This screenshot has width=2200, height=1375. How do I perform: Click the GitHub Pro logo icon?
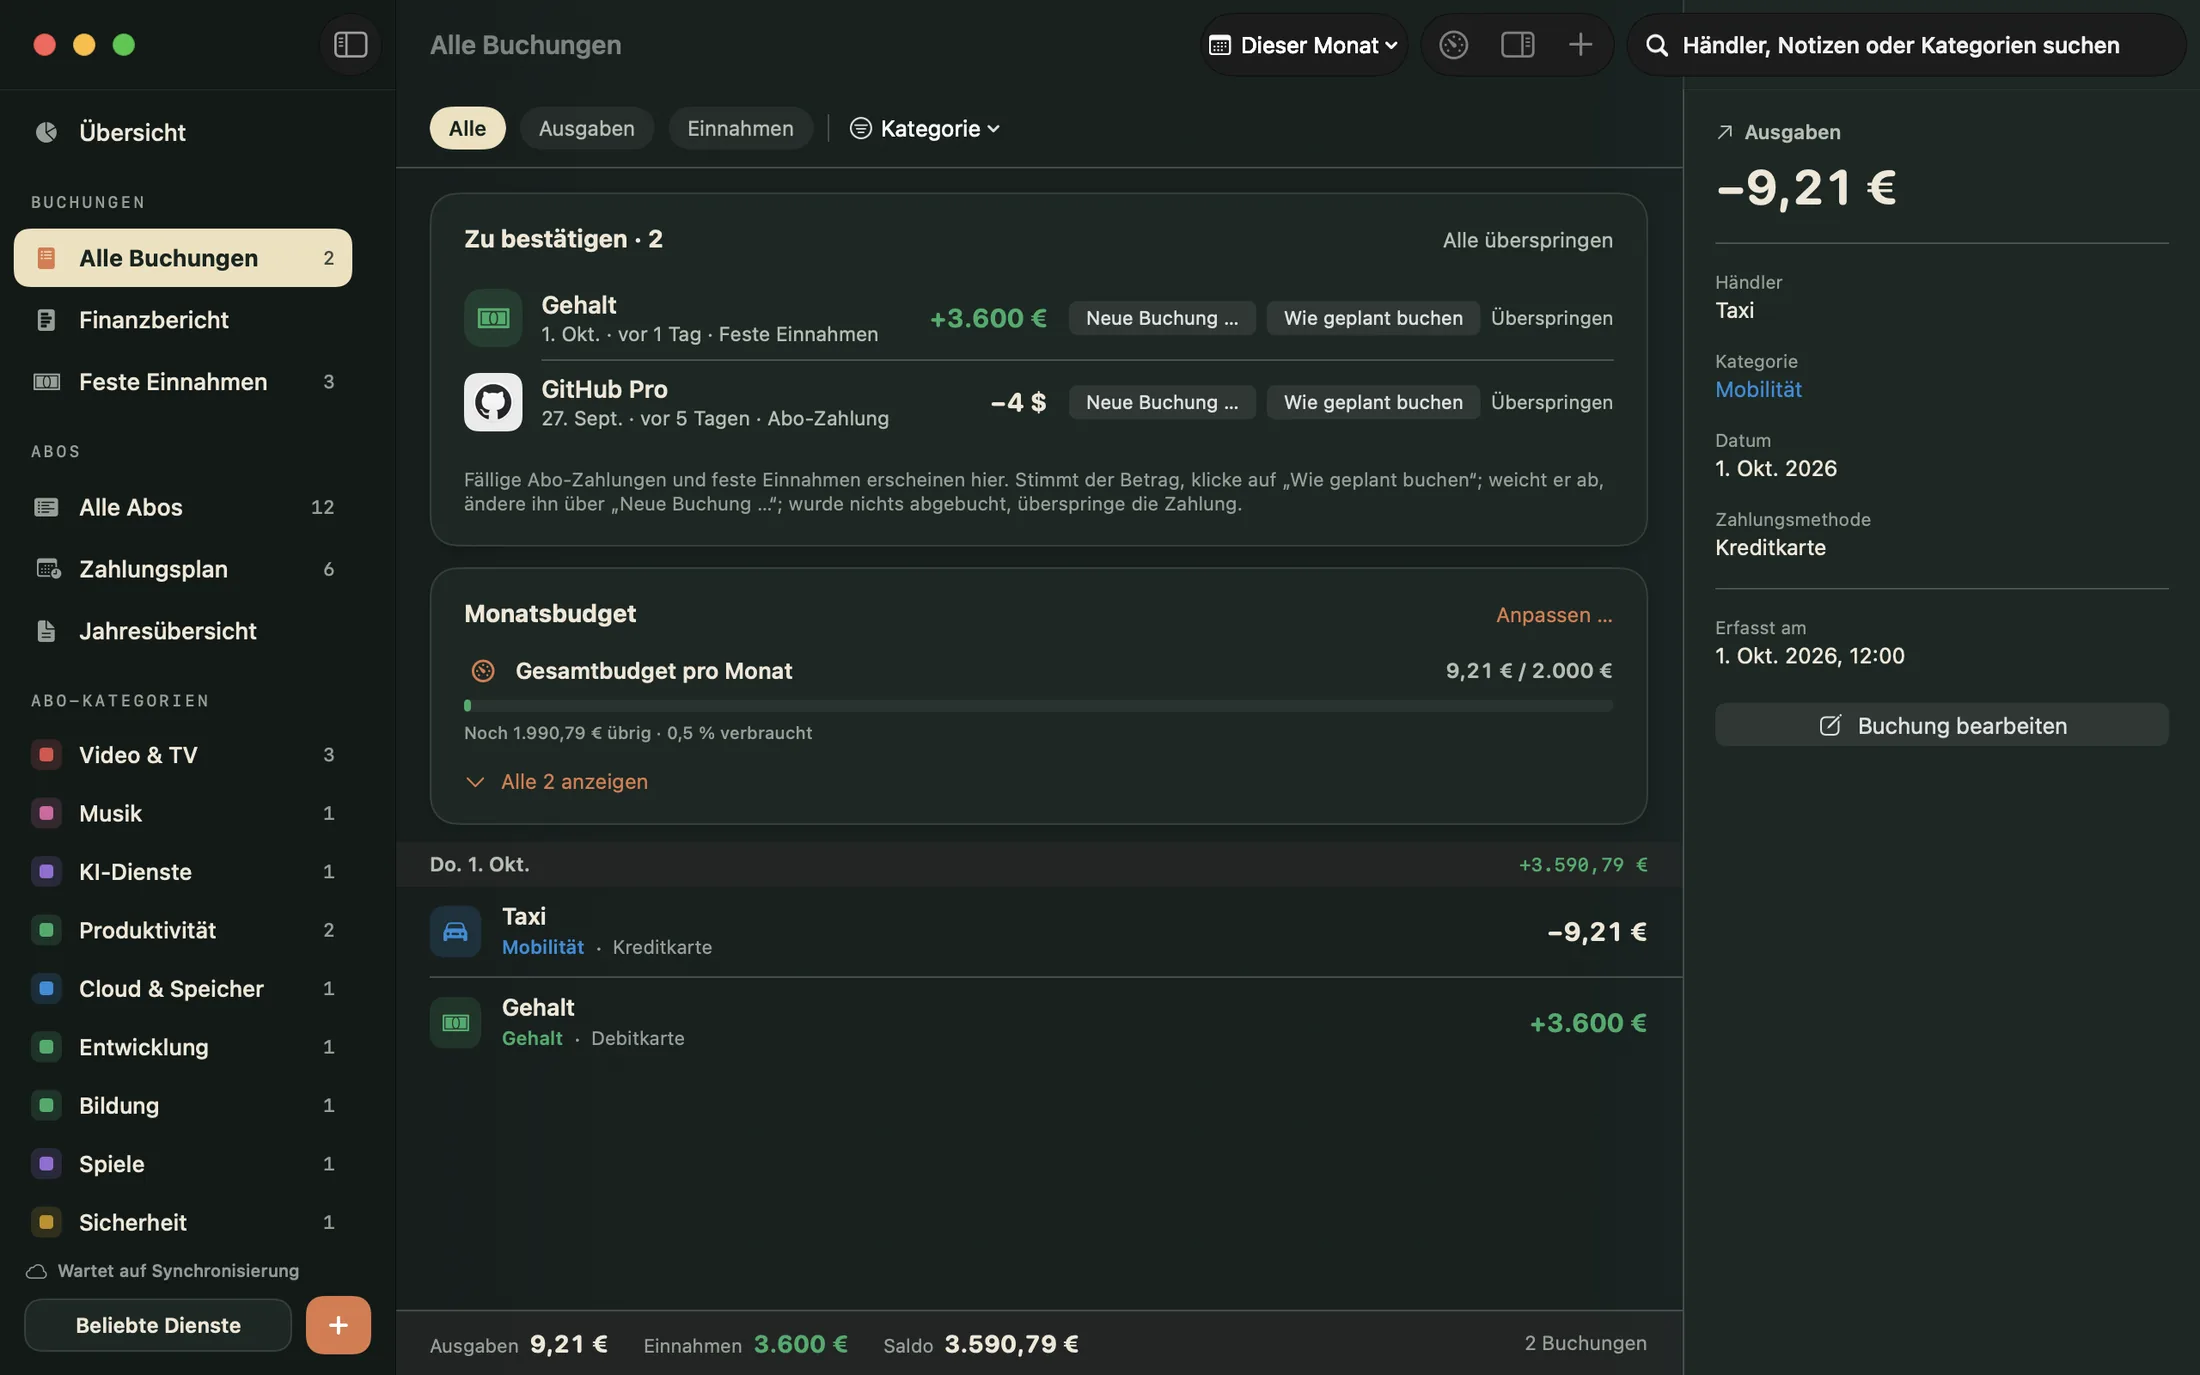point(493,402)
